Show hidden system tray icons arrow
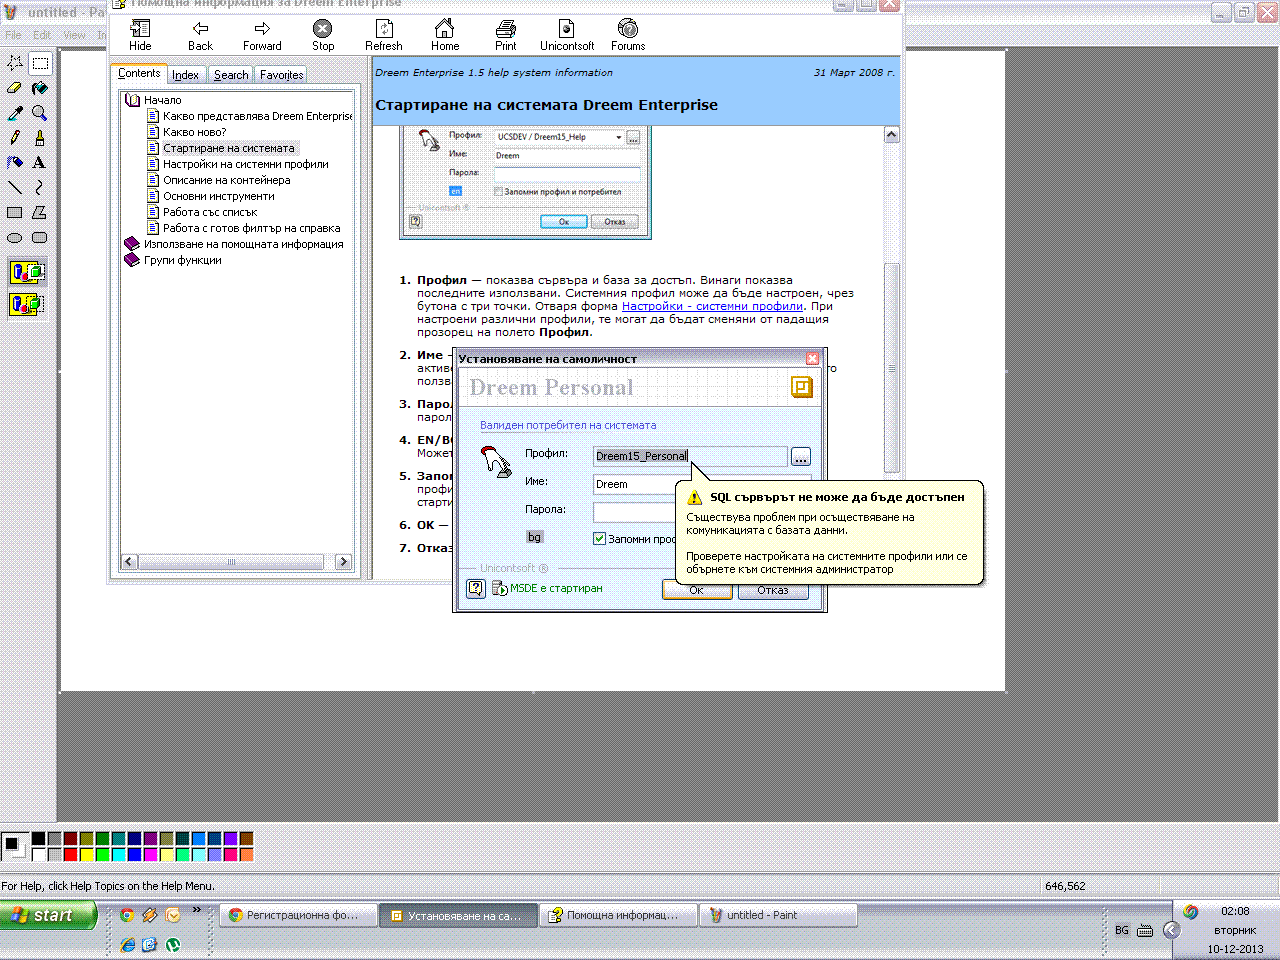Viewport: 1280px width, 960px height. click(x=1172, y=930)
